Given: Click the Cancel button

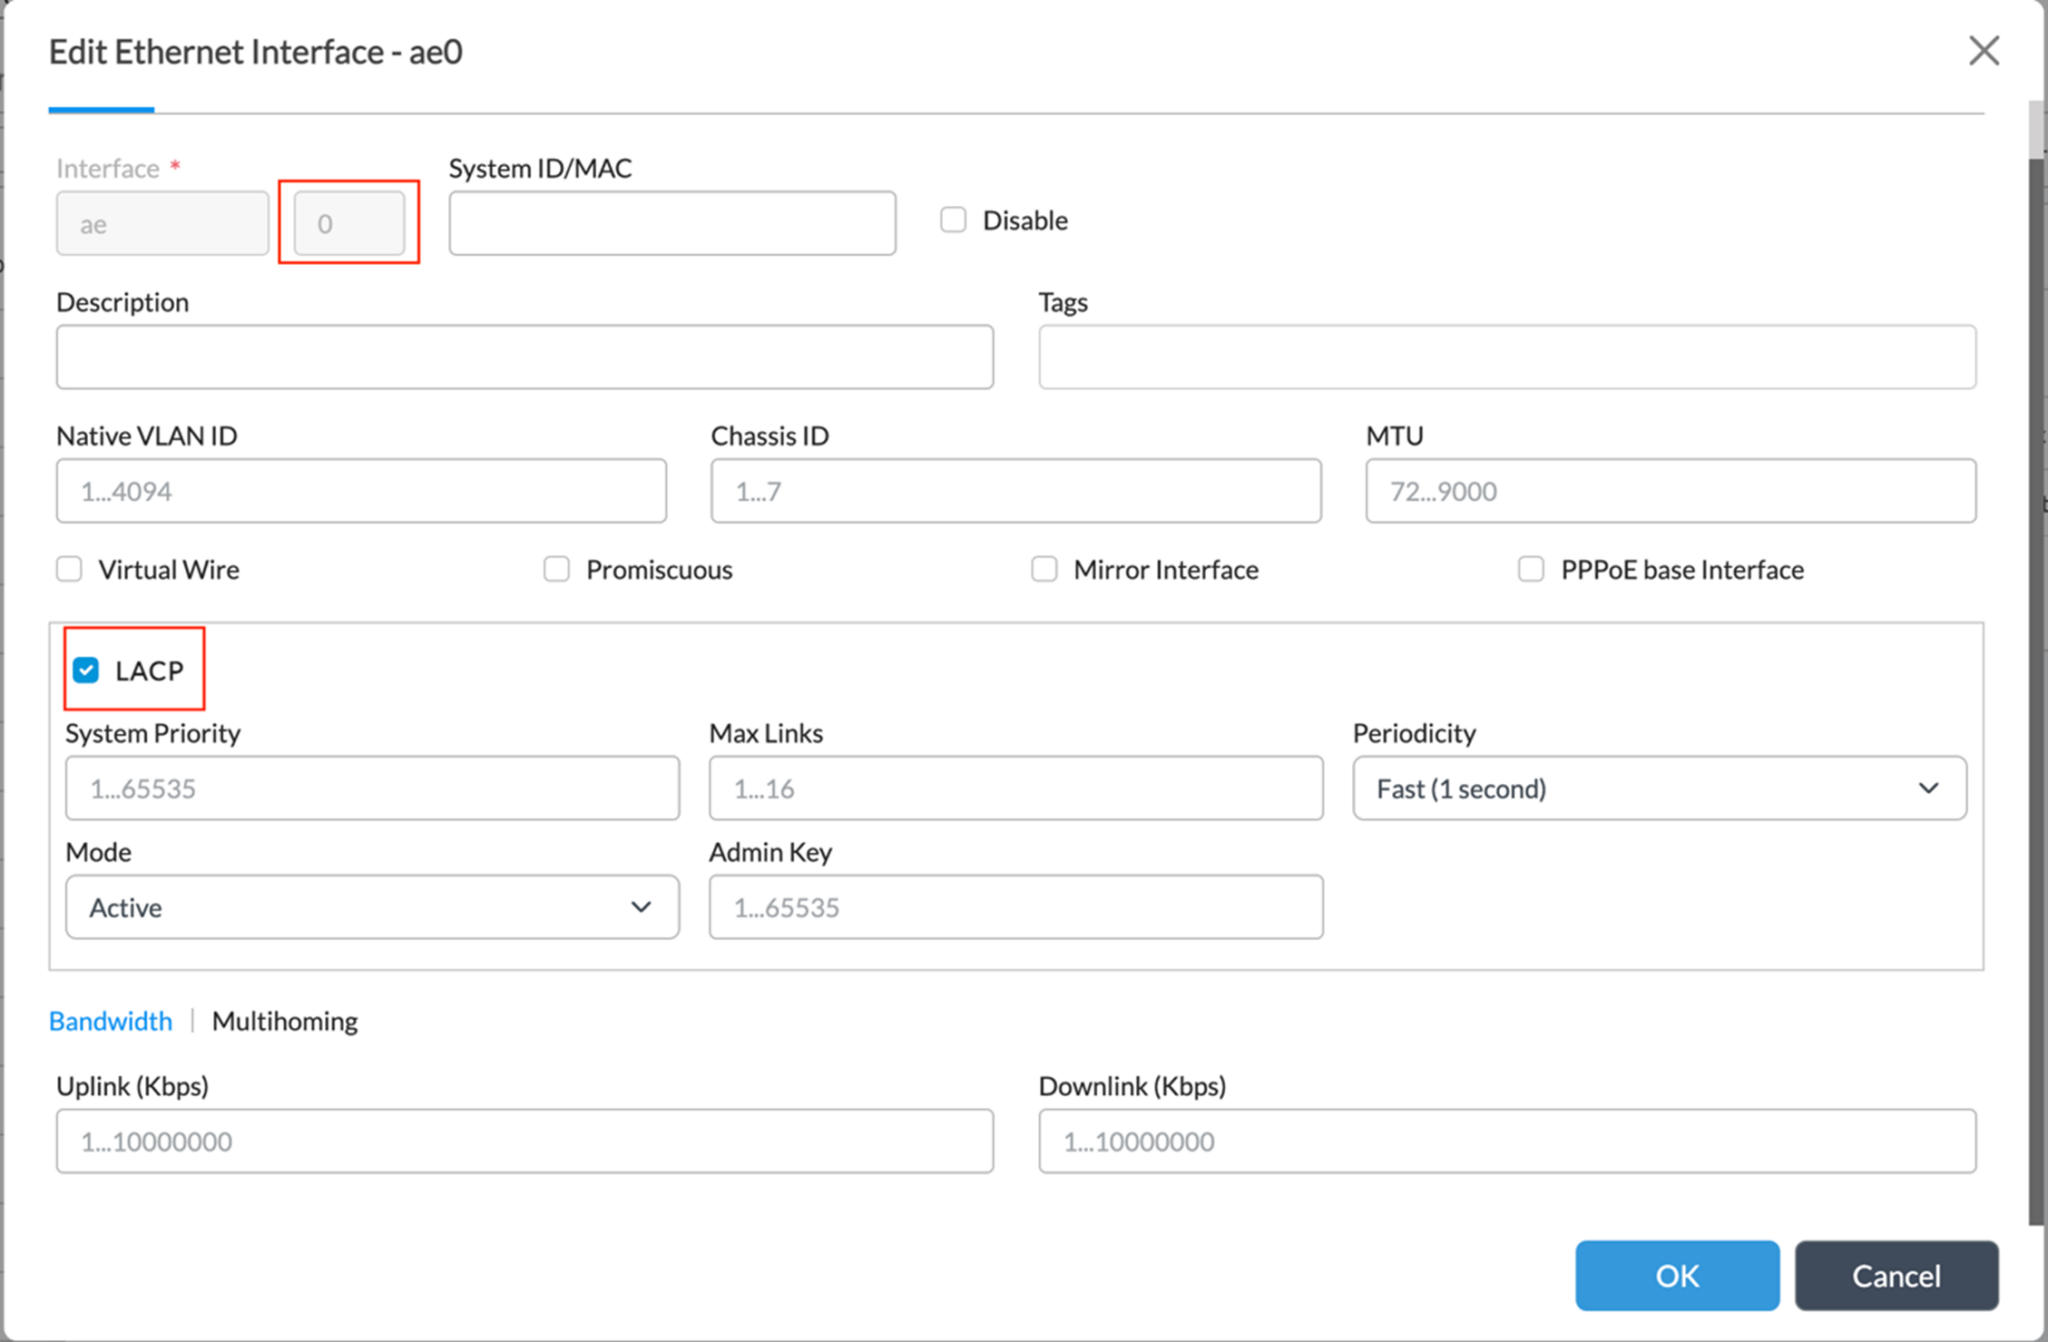Looking at the screenshot, I should pyautogui.click(x=1895, y=1275).
